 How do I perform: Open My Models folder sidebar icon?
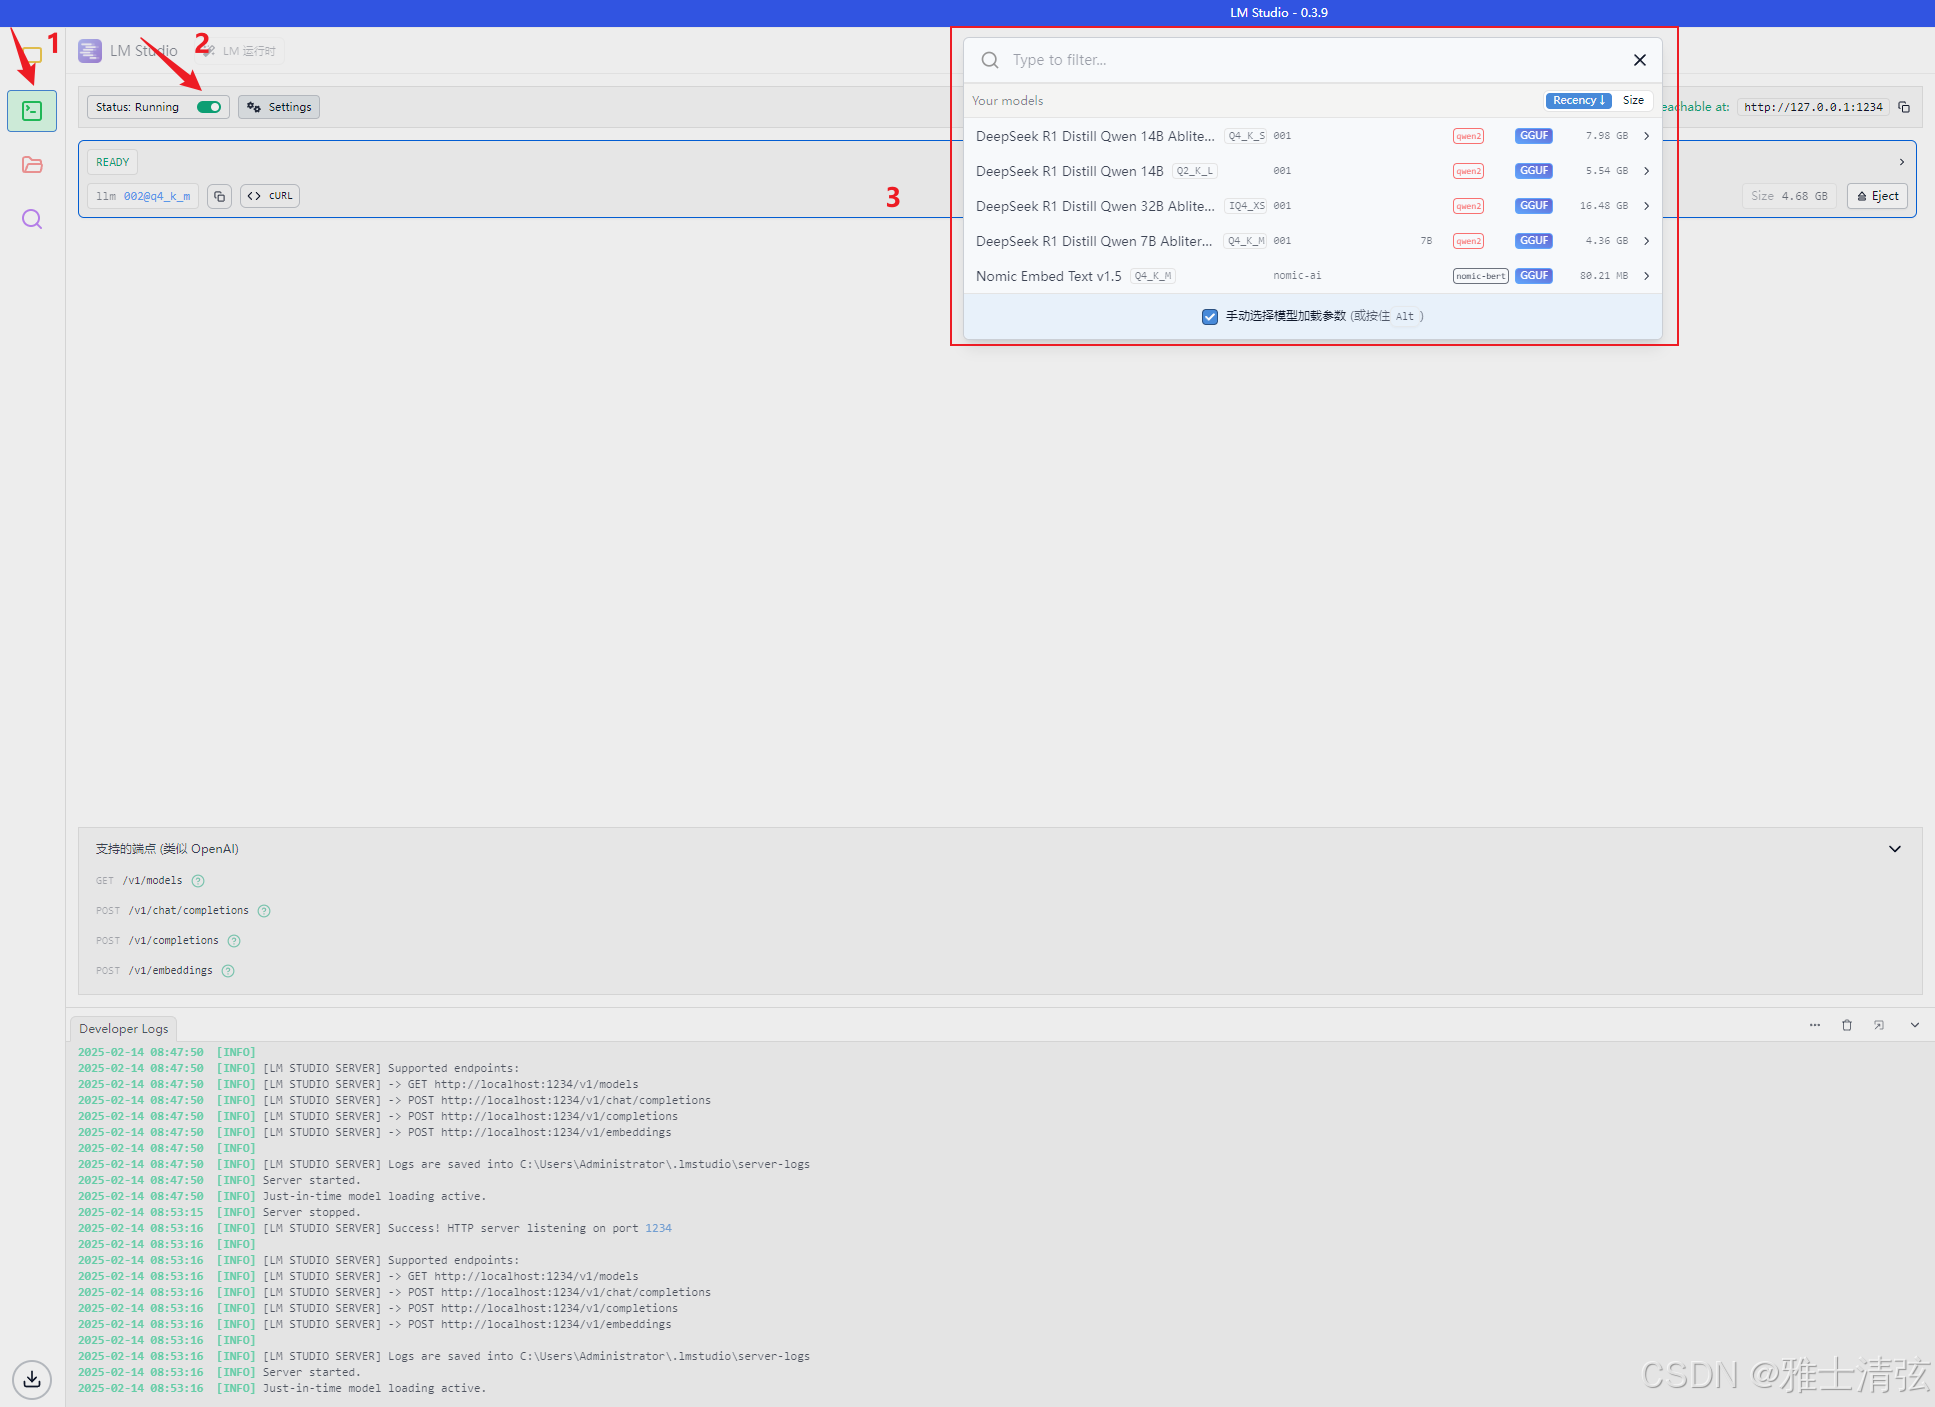pyautogui.click(x=32, y=165)
